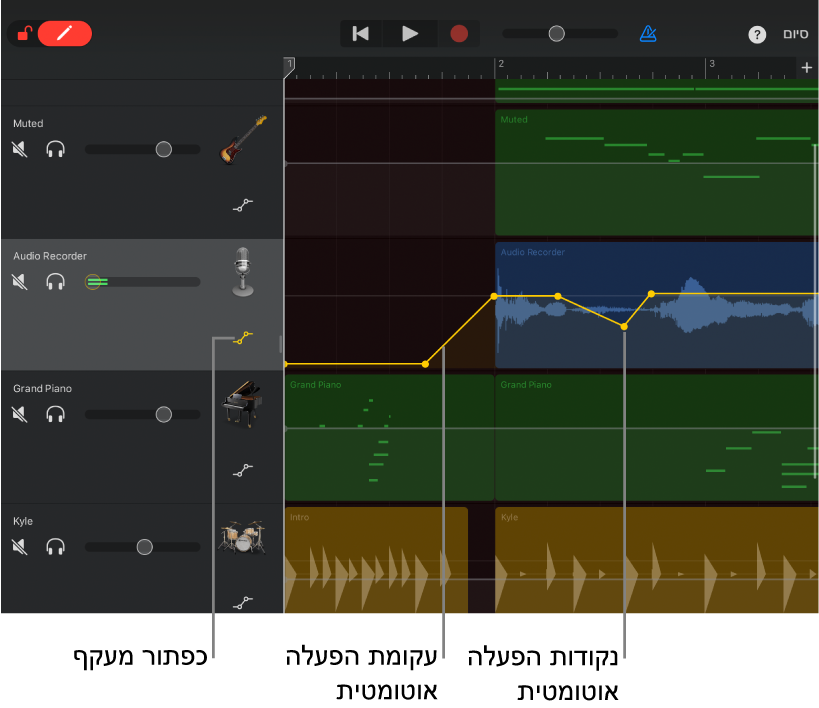Image resolution: width=819 pixels, height=708 pixels.
Task: Show automation for Audio Recorder track
Action: [242, 338]
